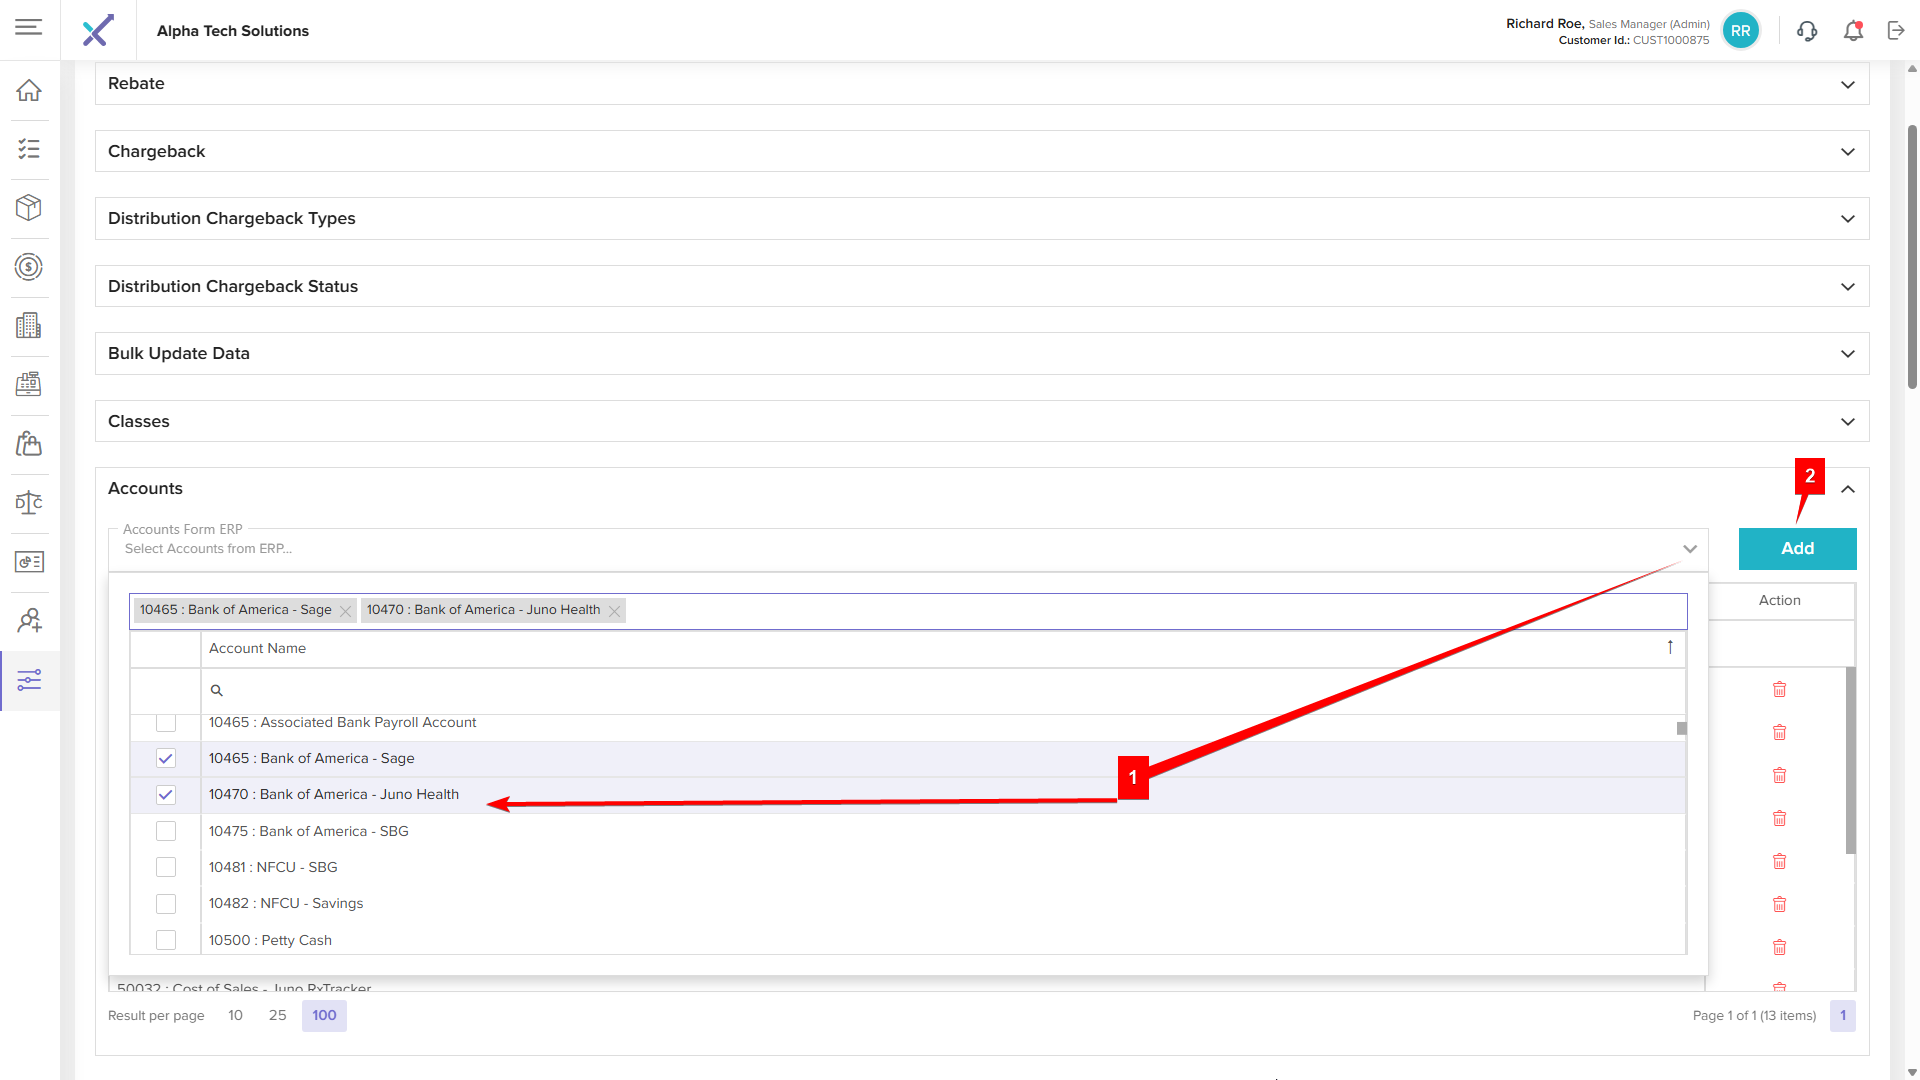Remove the 10470 Bank of America - Juno Health tag
Viewport: 1920px width, 1080px height.
pos(615,611)
